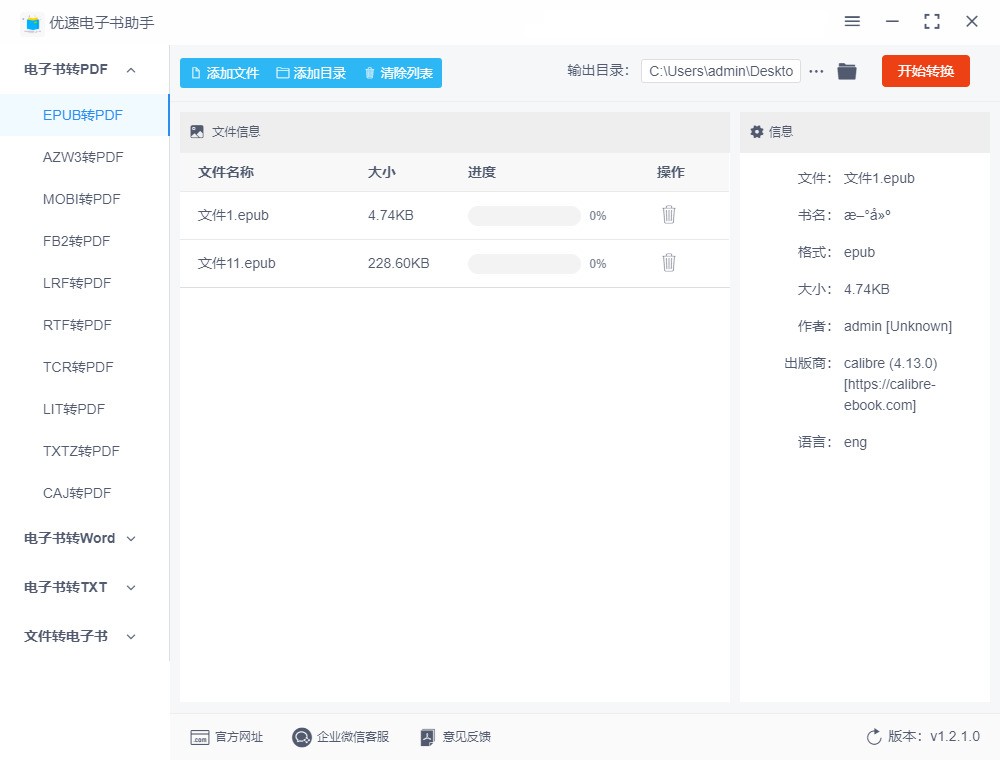Click 清除列表 to clear list
The image size is (1000, 760).
(398, 73)
